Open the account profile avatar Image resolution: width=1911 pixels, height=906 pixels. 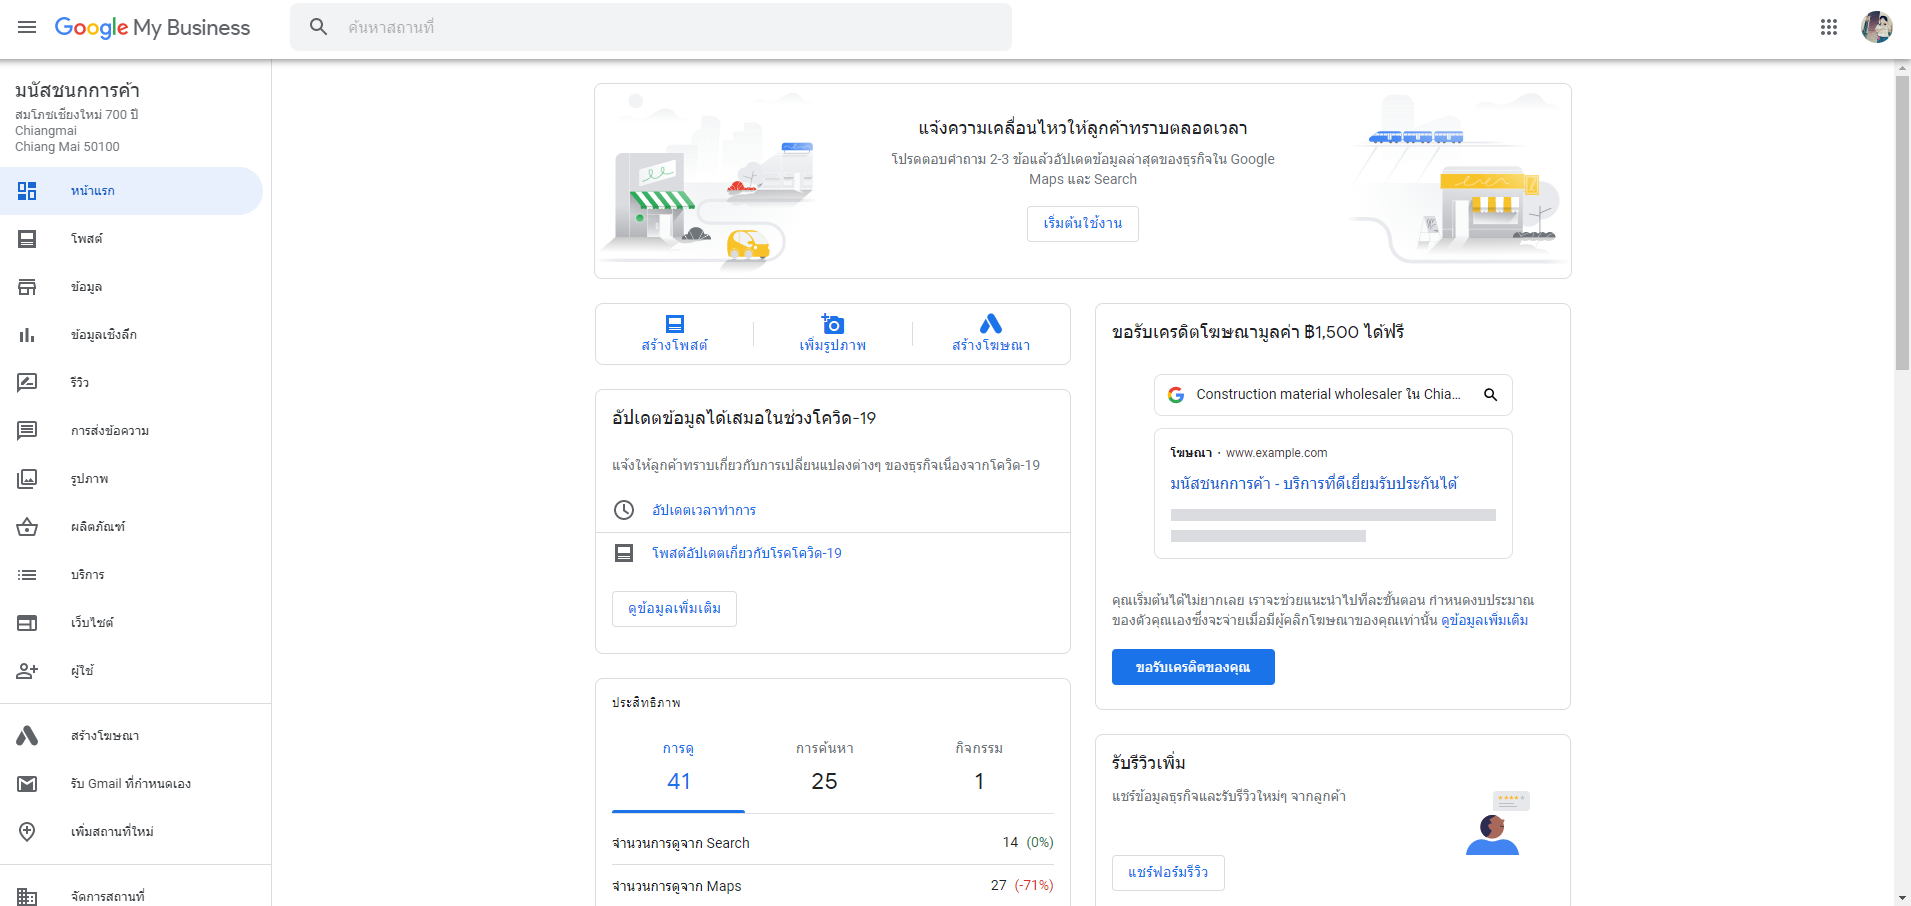(x=1877, y=27)
